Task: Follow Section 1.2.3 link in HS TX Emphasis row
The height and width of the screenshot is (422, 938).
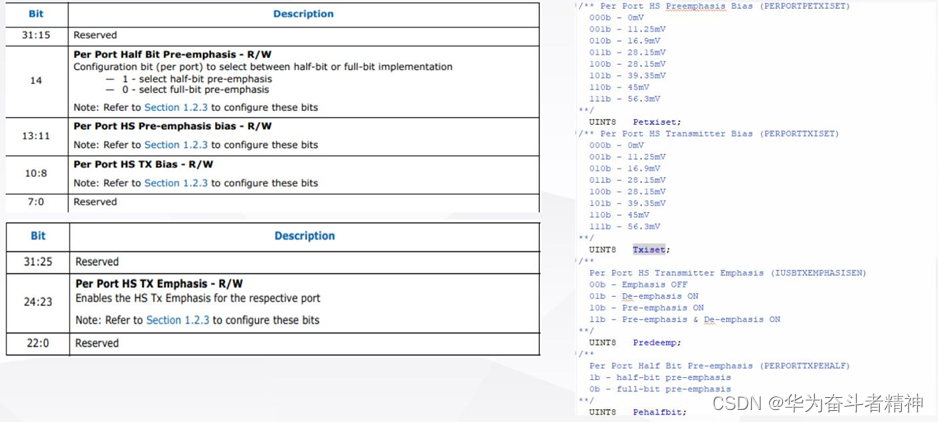Action: (178, 320)
